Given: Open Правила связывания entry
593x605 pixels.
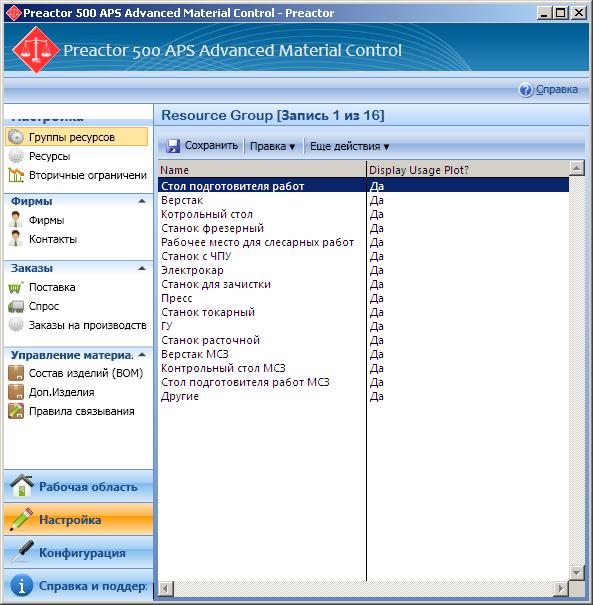Looking at the screenshot, I should point(82,411).
